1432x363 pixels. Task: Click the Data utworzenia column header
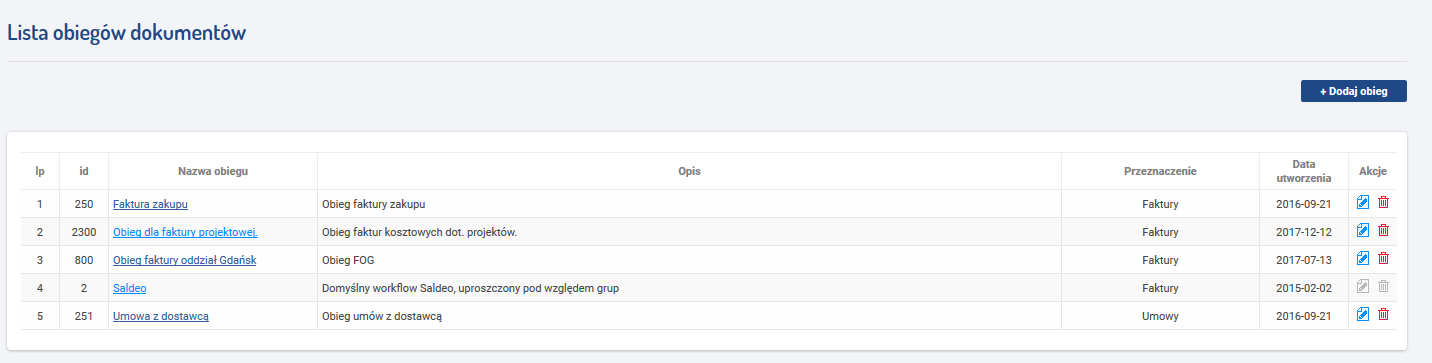(x=1303, y=171)
